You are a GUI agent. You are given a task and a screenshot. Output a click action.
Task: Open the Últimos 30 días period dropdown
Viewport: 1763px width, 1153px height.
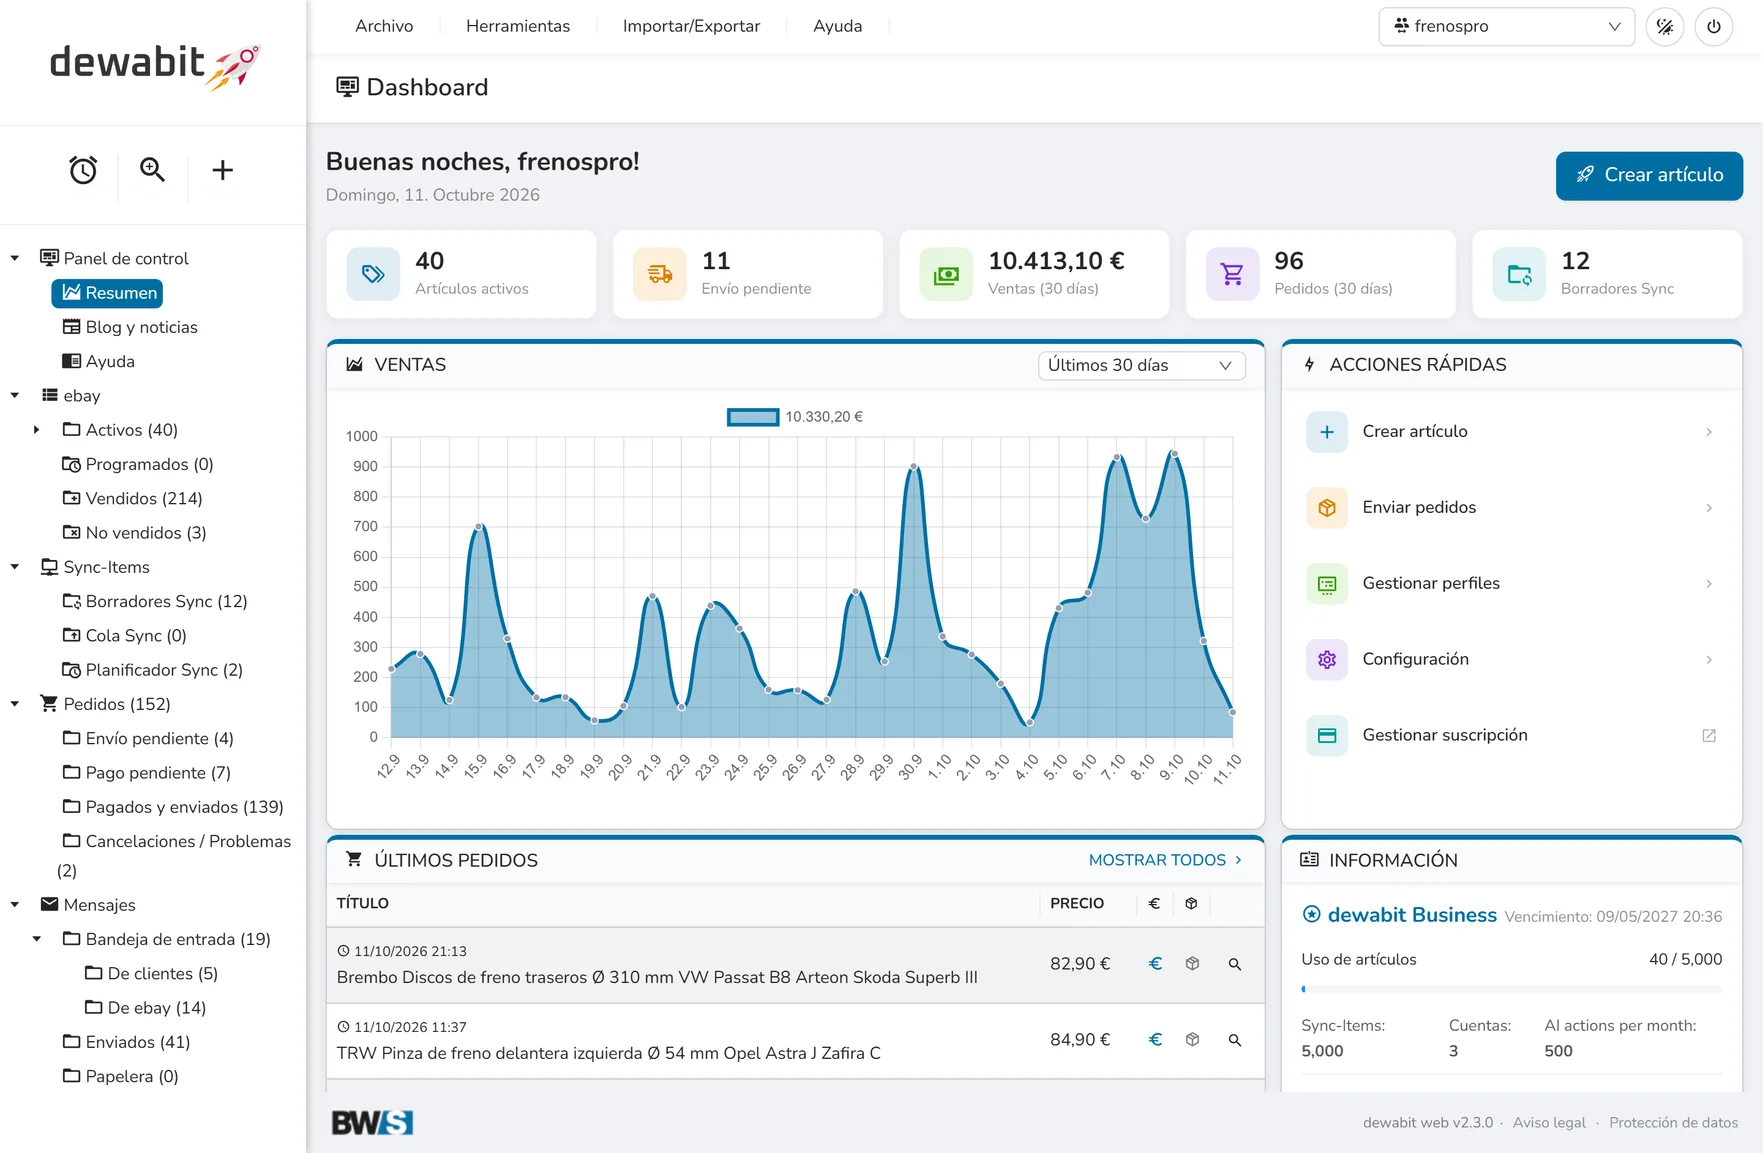[x=1141, y=366]
